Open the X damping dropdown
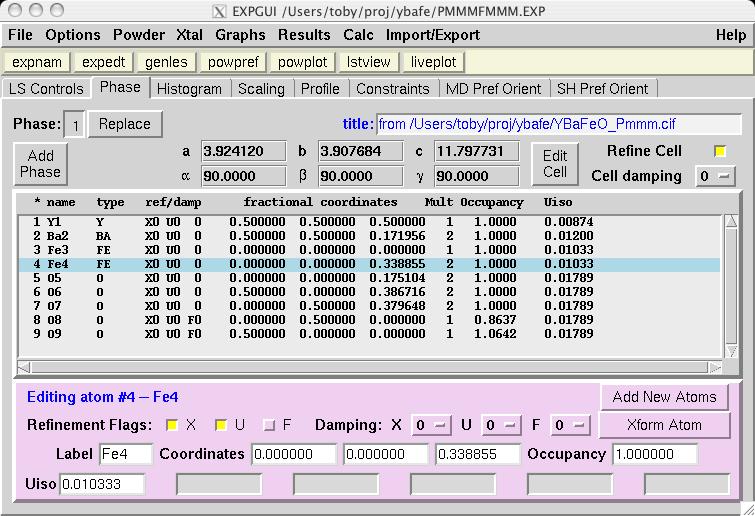Screen dimensions: 755x516 pos(431,425)
